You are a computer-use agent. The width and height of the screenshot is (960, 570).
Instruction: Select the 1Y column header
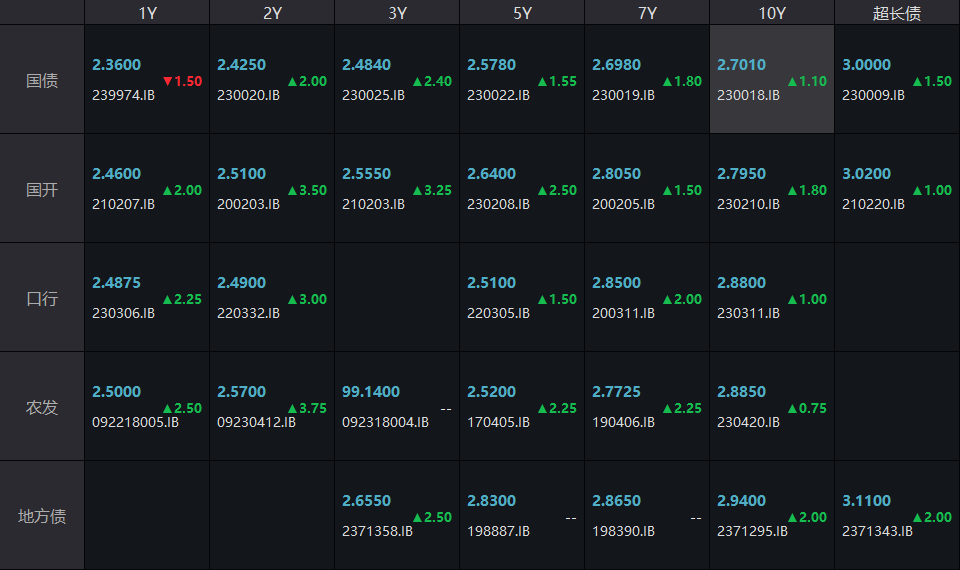(x=147, y=12)
